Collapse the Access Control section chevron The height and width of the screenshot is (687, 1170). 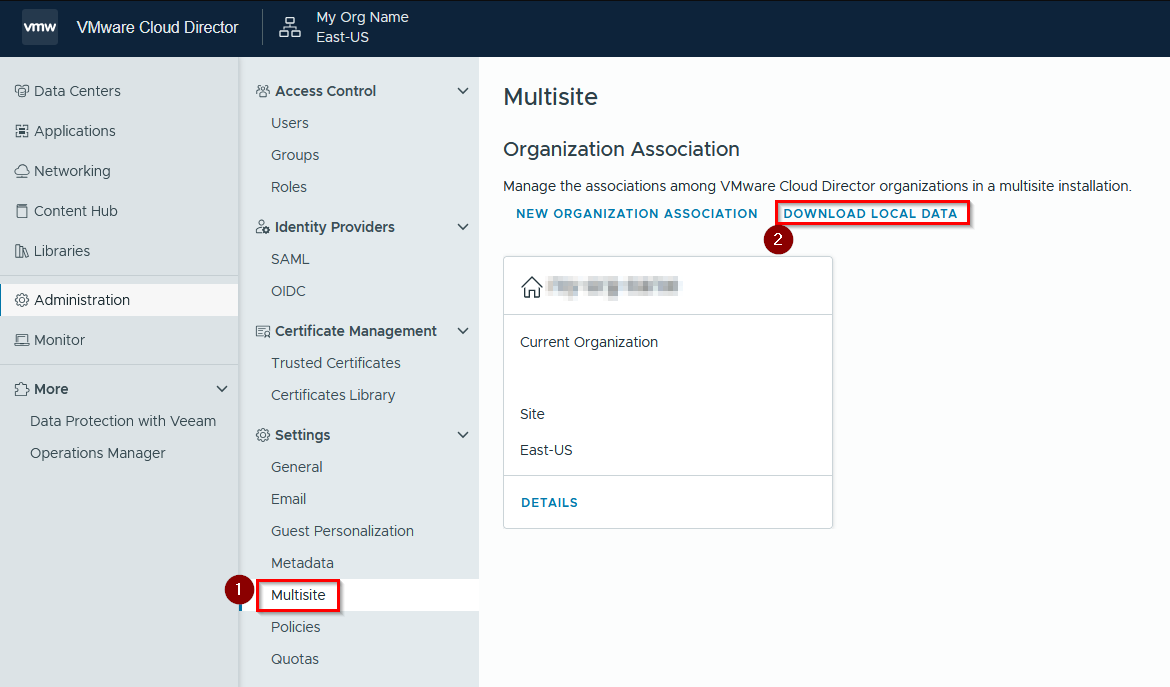pyautogui.click(x=463, y=91)
